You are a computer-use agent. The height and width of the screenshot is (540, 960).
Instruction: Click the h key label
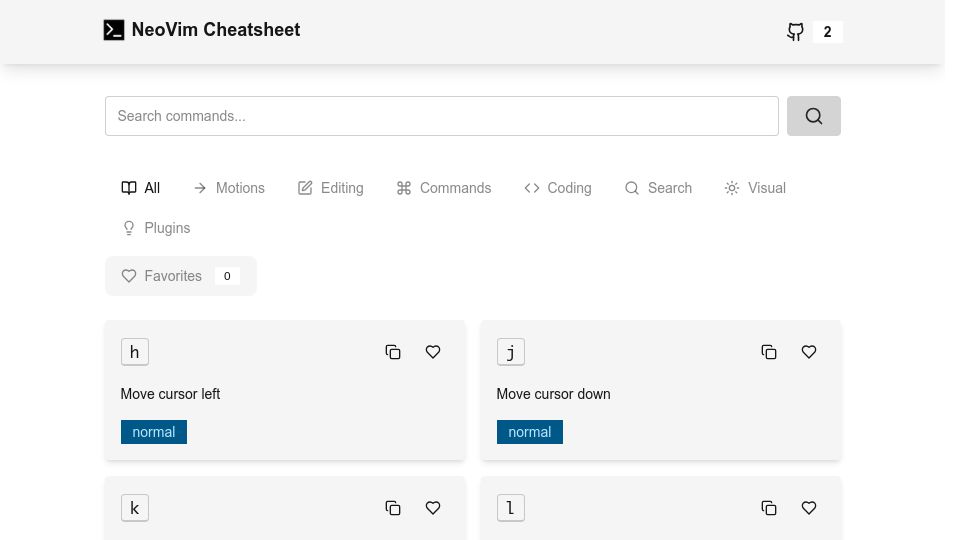click(x=135, y=352)
